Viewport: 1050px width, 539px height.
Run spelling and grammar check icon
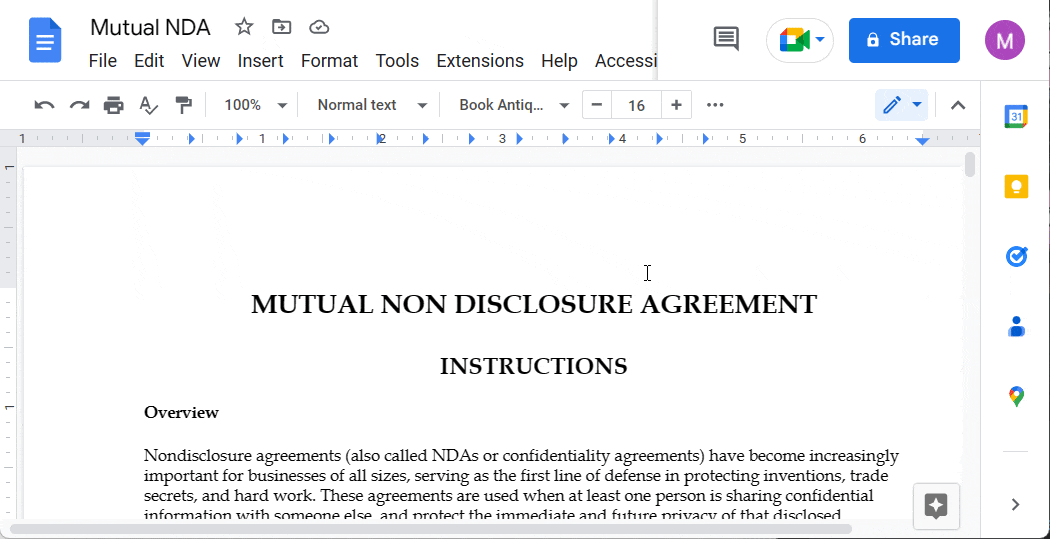tap(148, 105)
